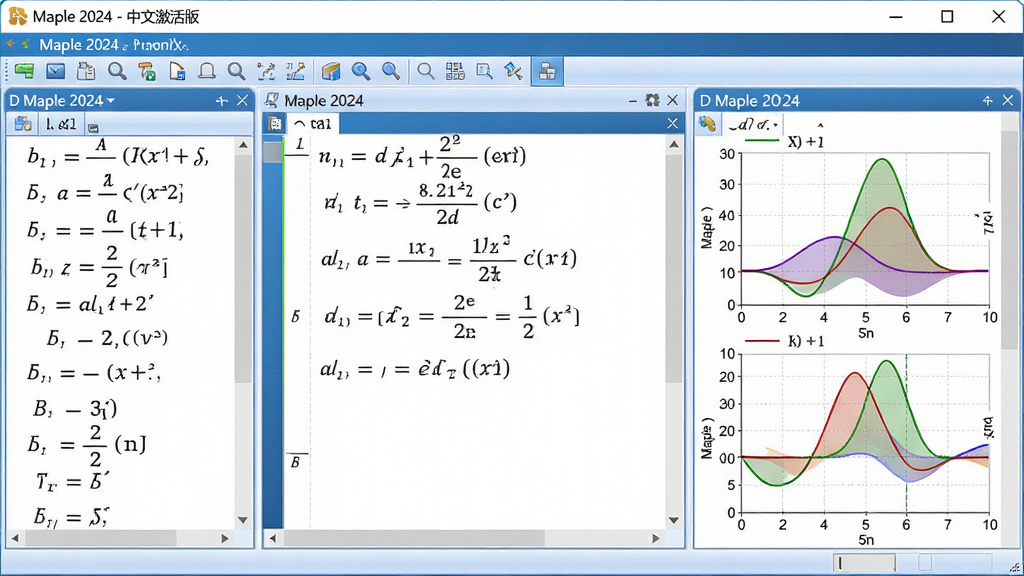Close the left D Maple 2024 panel
This screenshot has width=1024, height=576.
click(x=242, y=101)
